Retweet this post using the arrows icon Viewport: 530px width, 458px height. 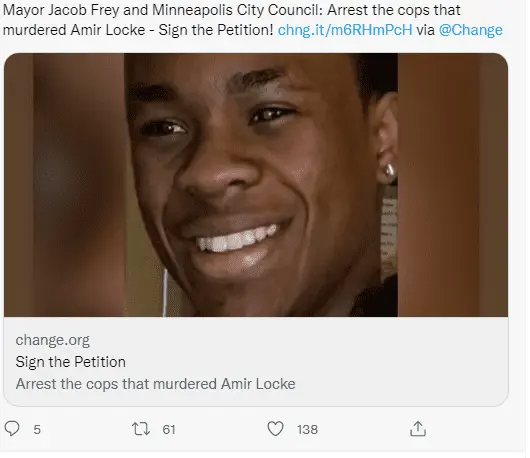coord(141,429)
